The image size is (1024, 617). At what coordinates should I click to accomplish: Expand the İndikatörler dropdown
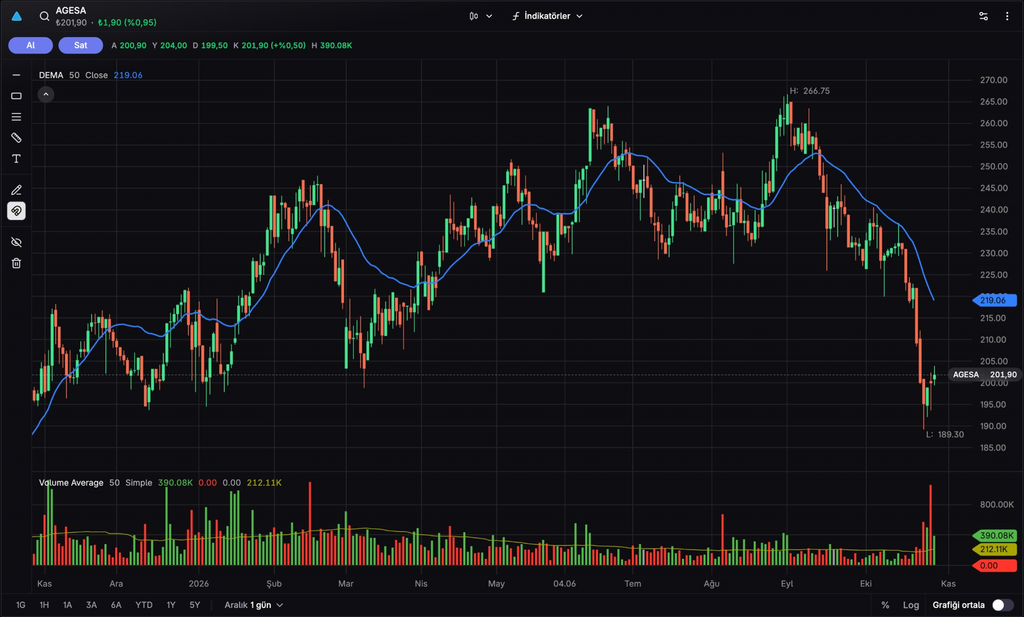tap(547, 16)
